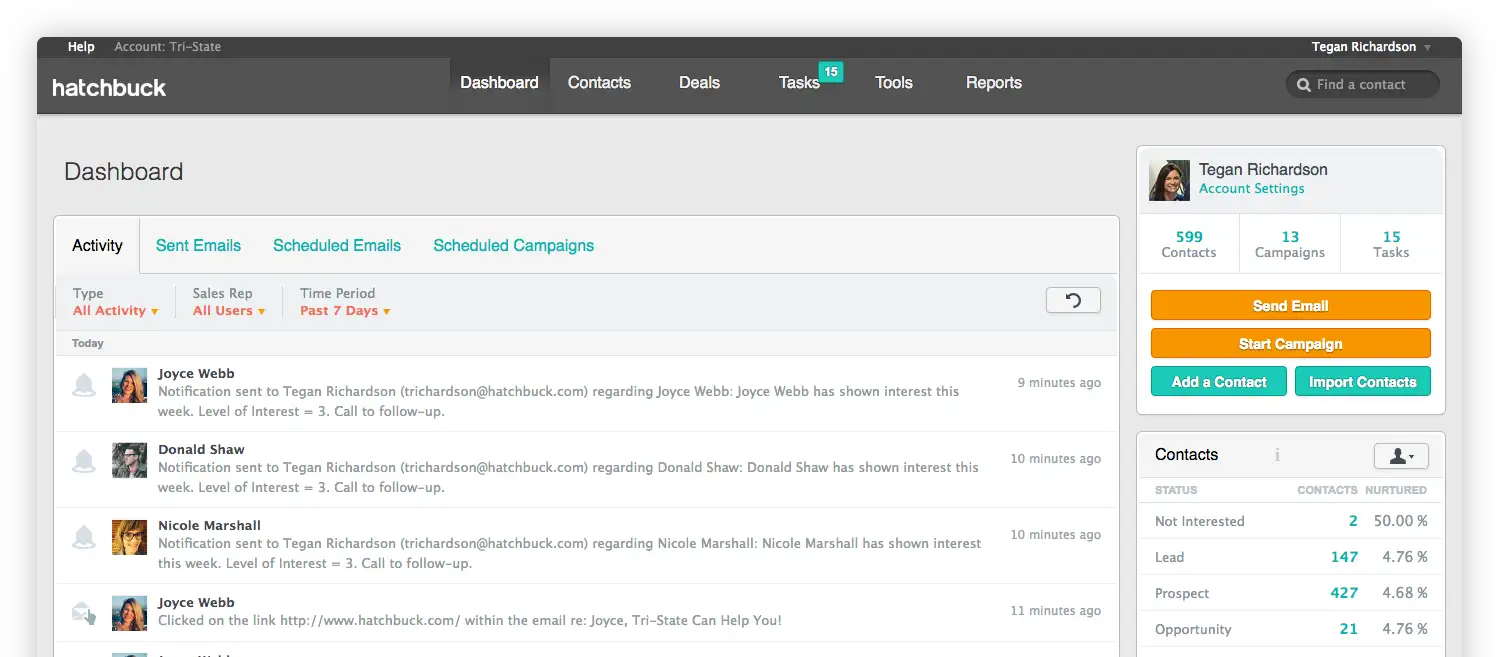Open Joyce Webb's avatar in first activity row
Viewport: 1499px width, 657px height.
click(130, 385)
